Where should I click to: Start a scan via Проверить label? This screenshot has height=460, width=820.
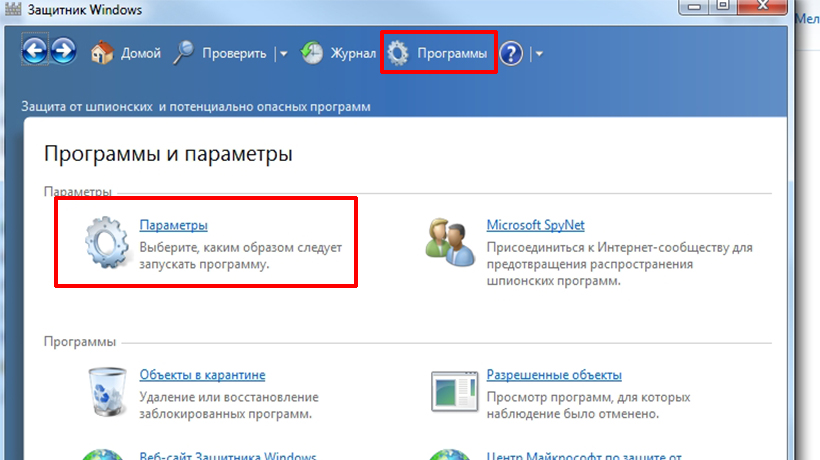(234, 53)
